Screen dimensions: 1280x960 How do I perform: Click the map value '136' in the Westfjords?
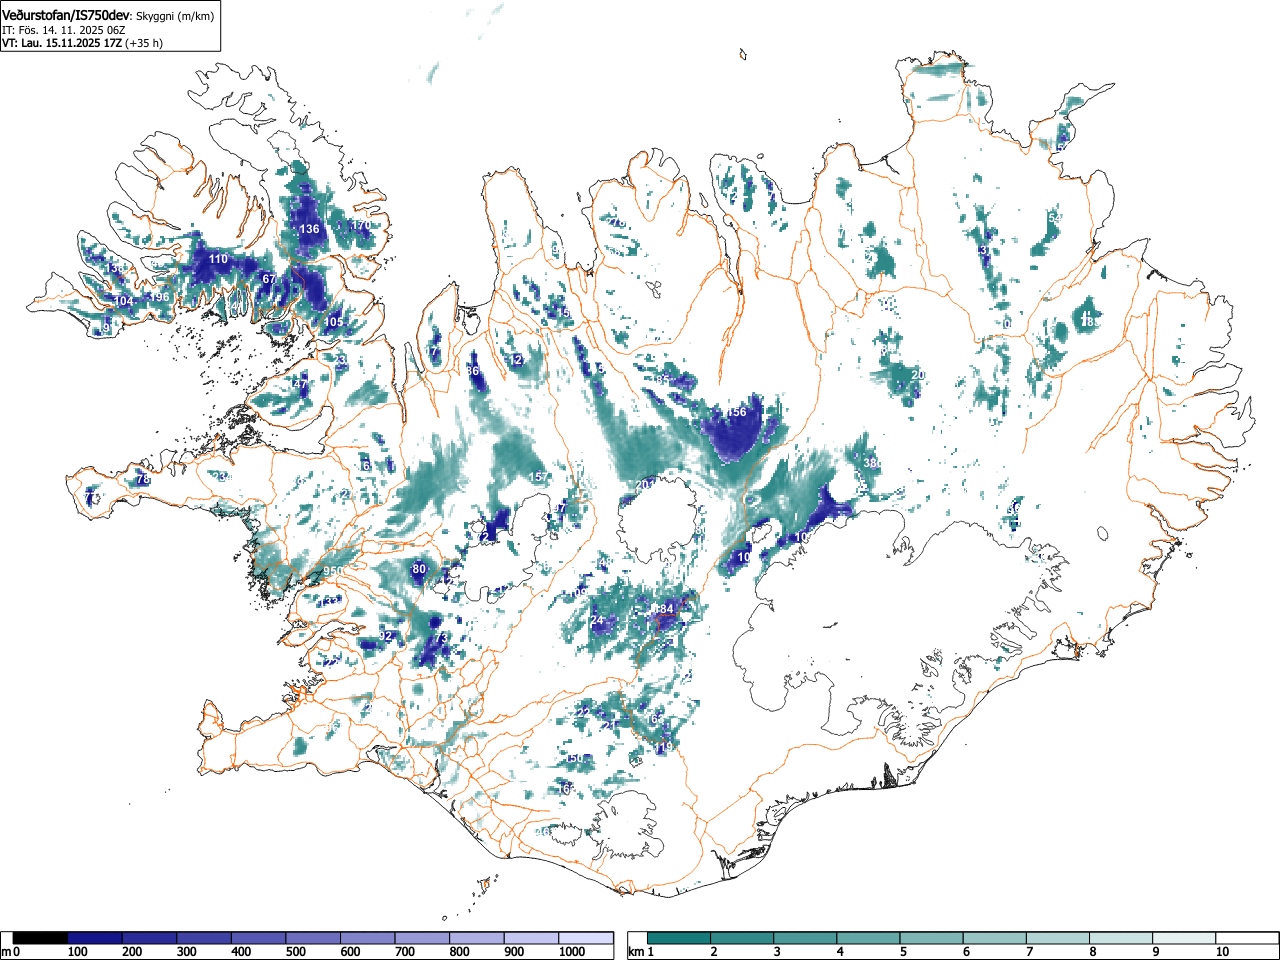pyautogui.click(x=310, y=229)
